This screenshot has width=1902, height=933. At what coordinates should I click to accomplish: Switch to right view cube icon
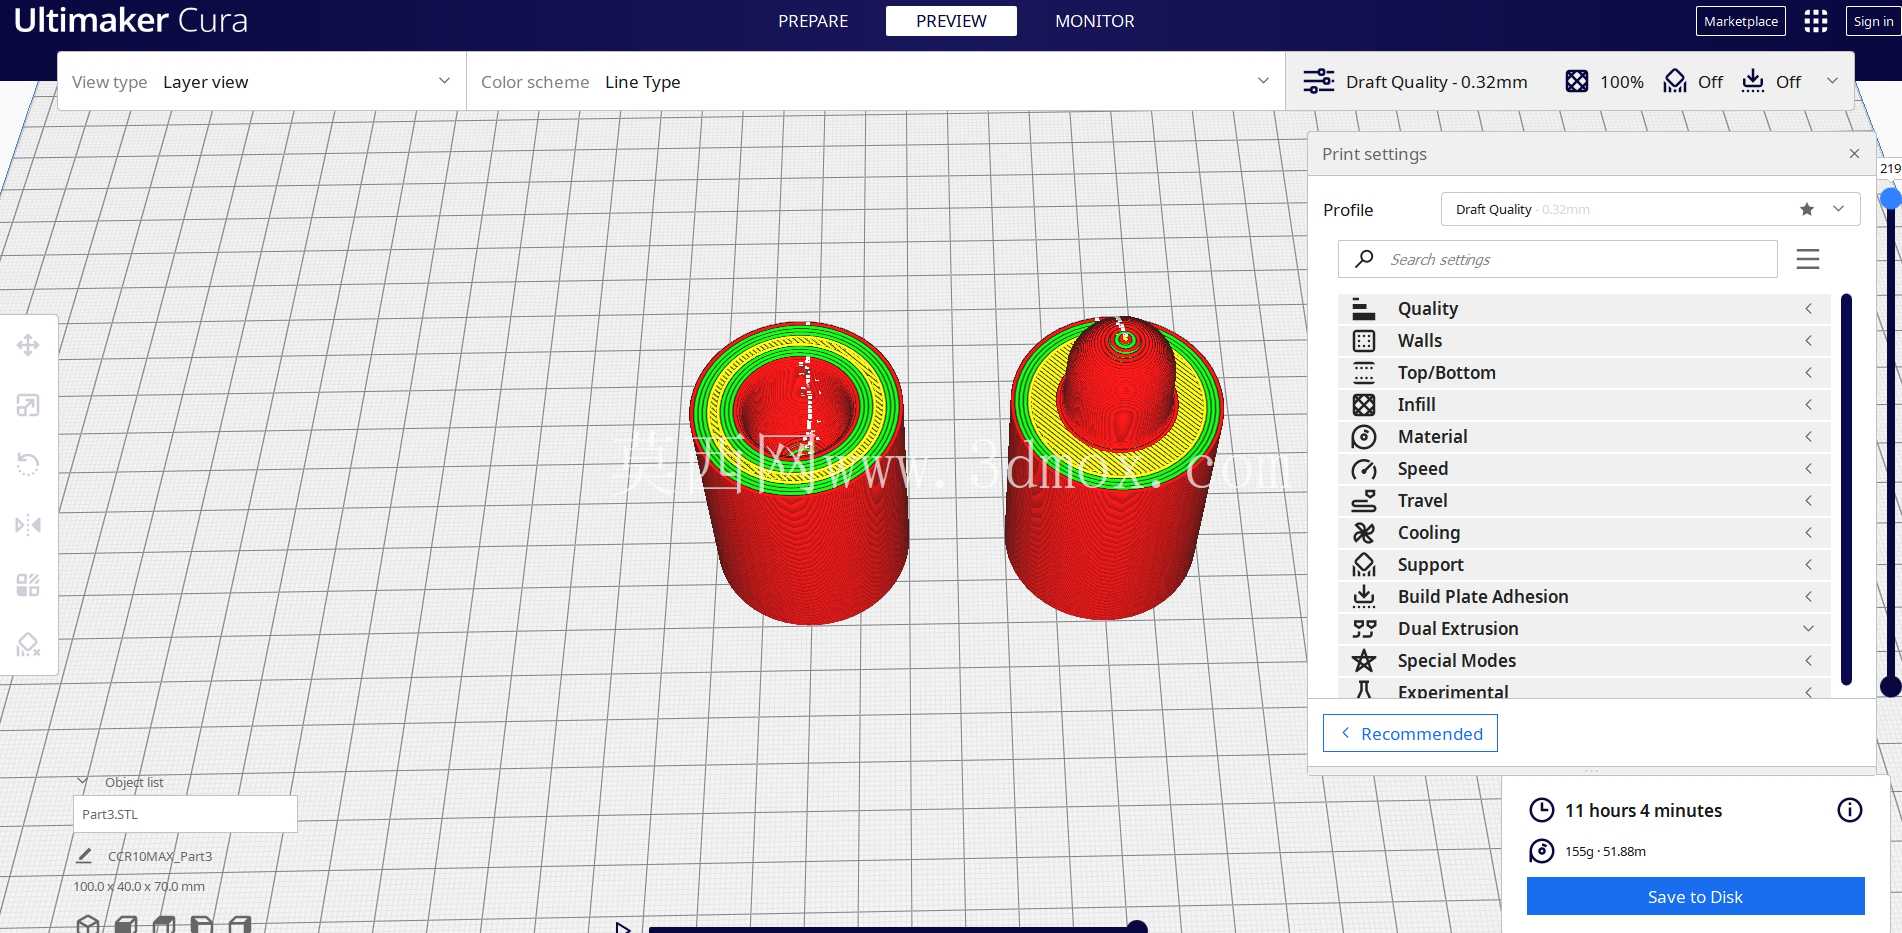240,924
